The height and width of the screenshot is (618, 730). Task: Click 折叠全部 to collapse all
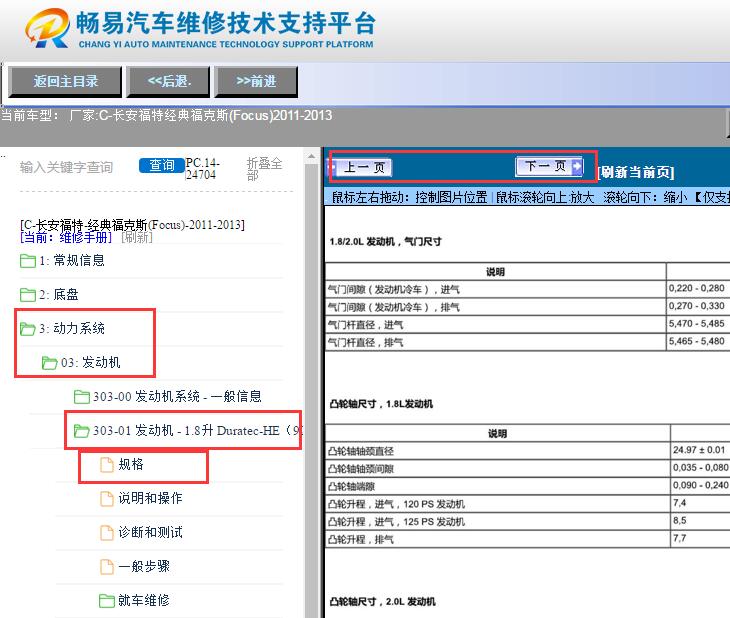(264, 169)
